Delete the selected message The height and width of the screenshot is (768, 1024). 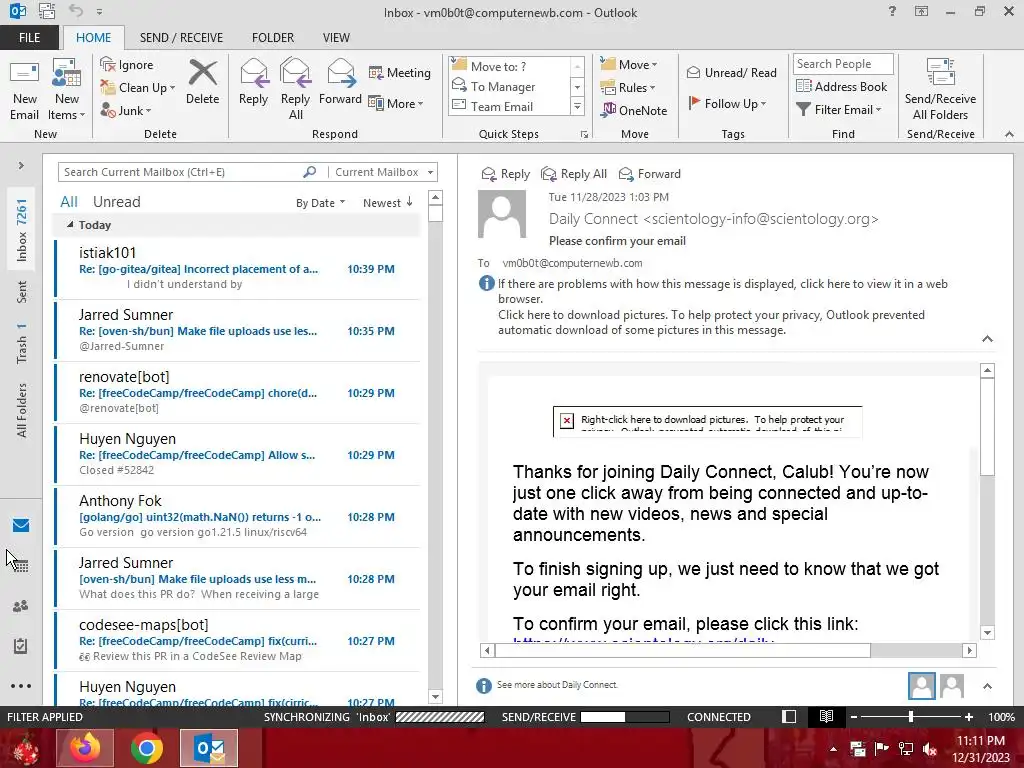[202, 82]
